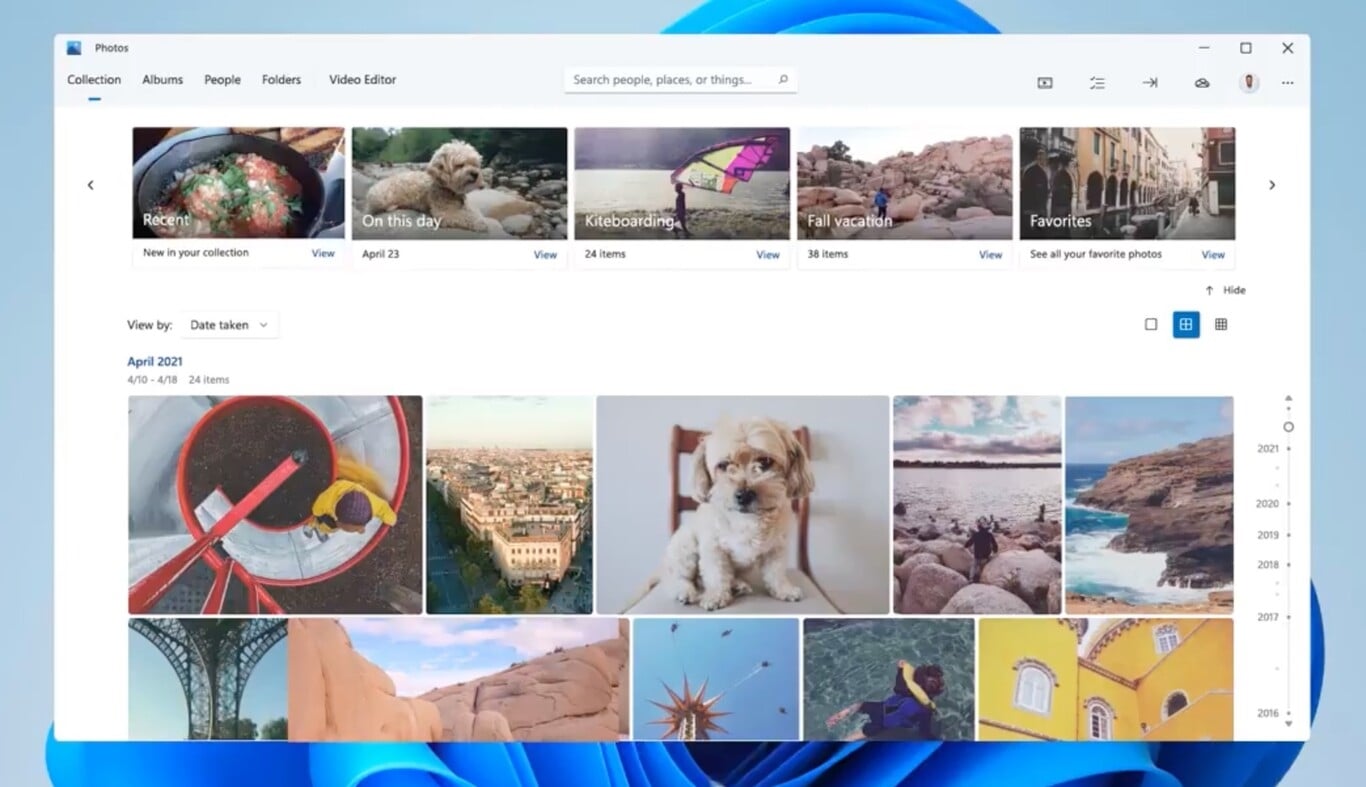Click the 'April 23' caption
This screenshot has width=1366, height=787.
[x=381, y=254]
